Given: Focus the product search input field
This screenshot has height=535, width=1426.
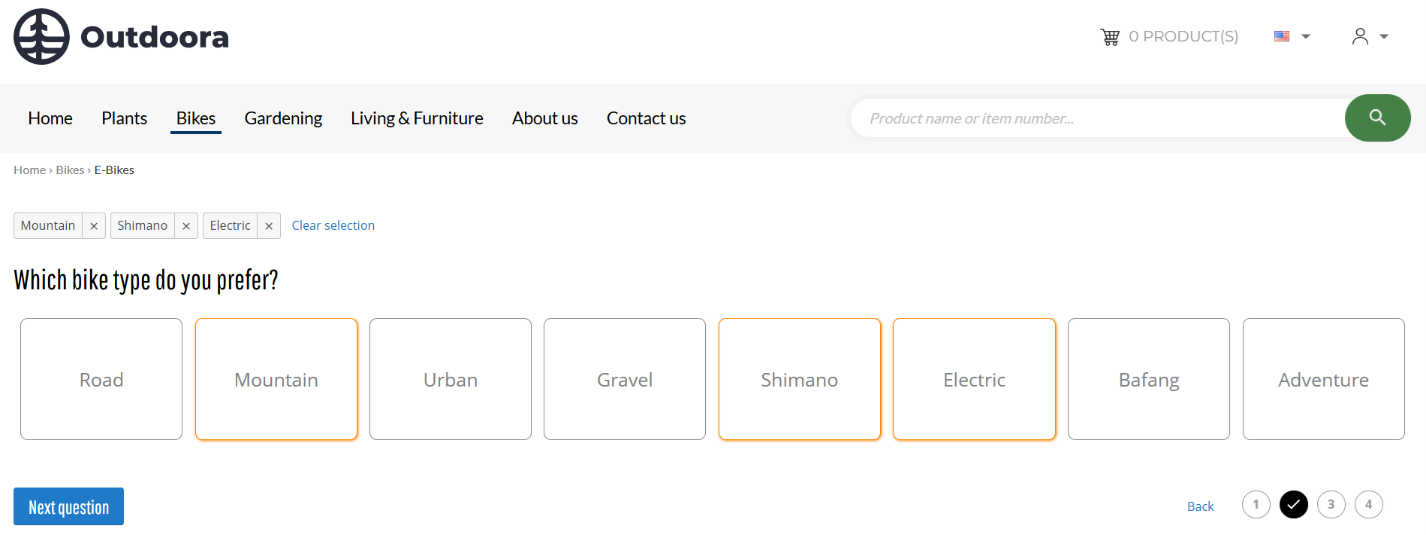Looking at the screenshot, I should point(1100,118).
